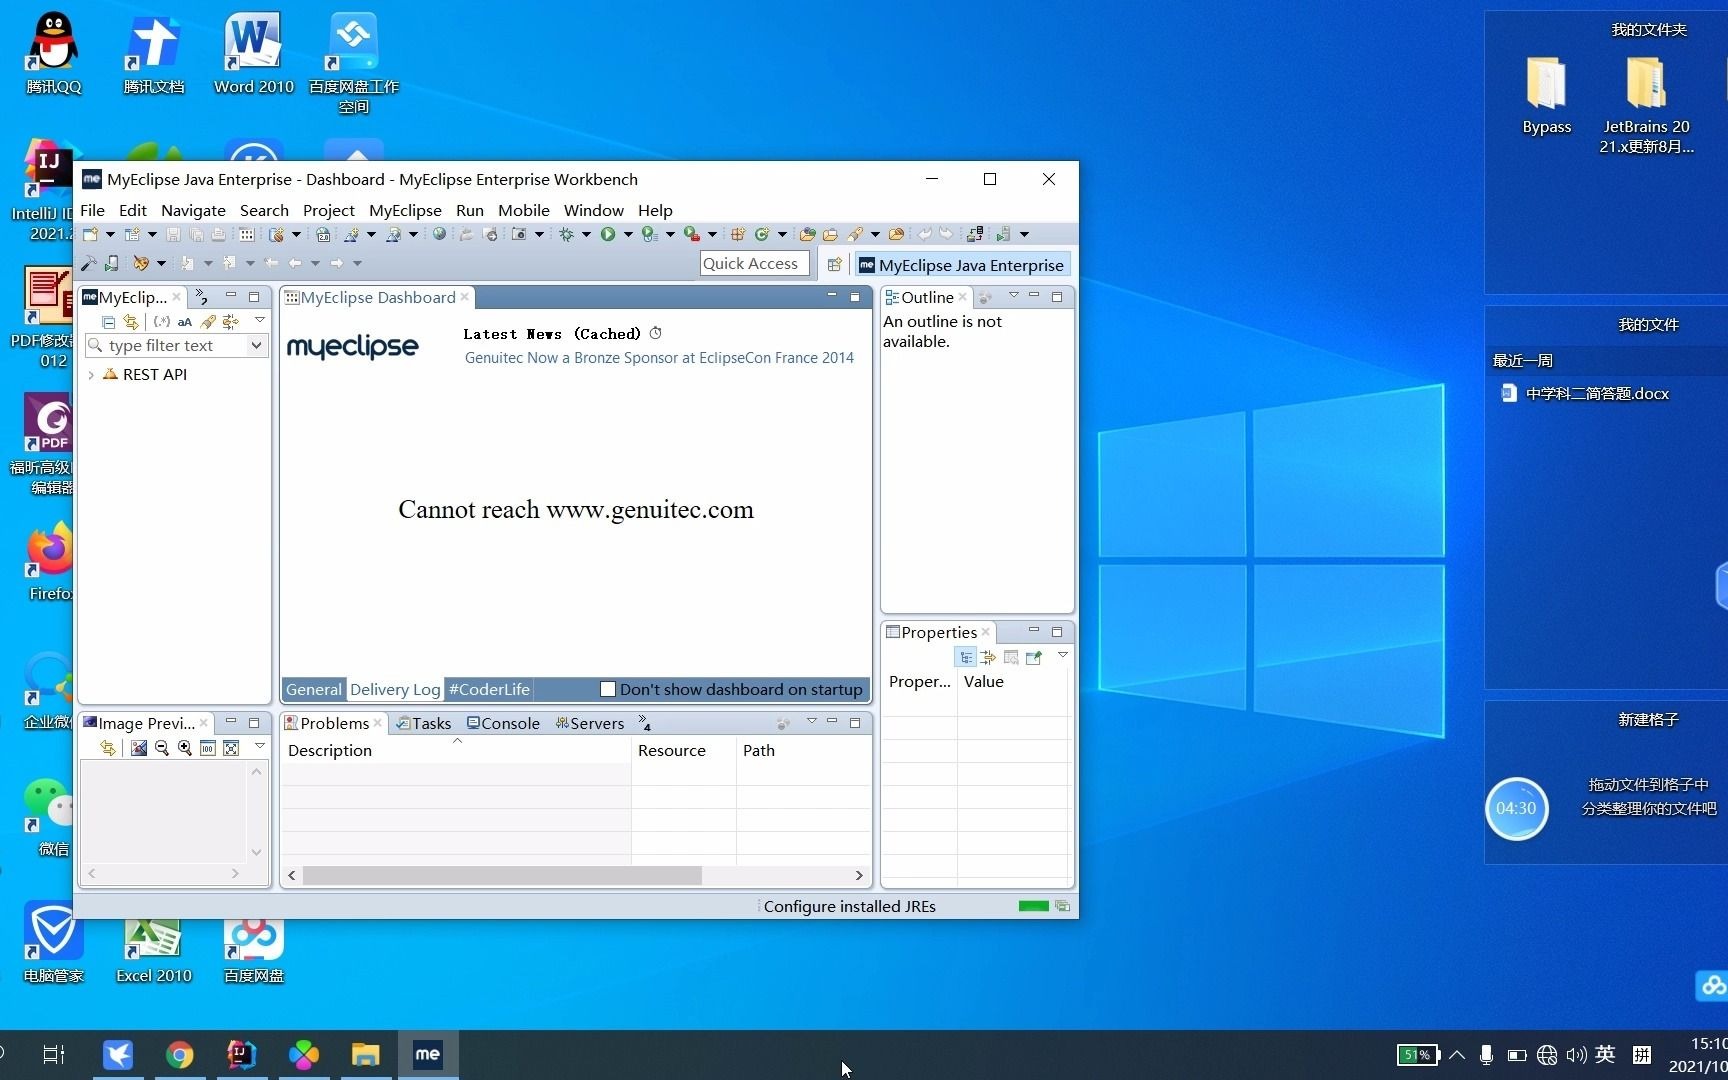The image size is (1728, 1080).
Task: Expand the REST API tree node
Action: [x=91, y=375]
